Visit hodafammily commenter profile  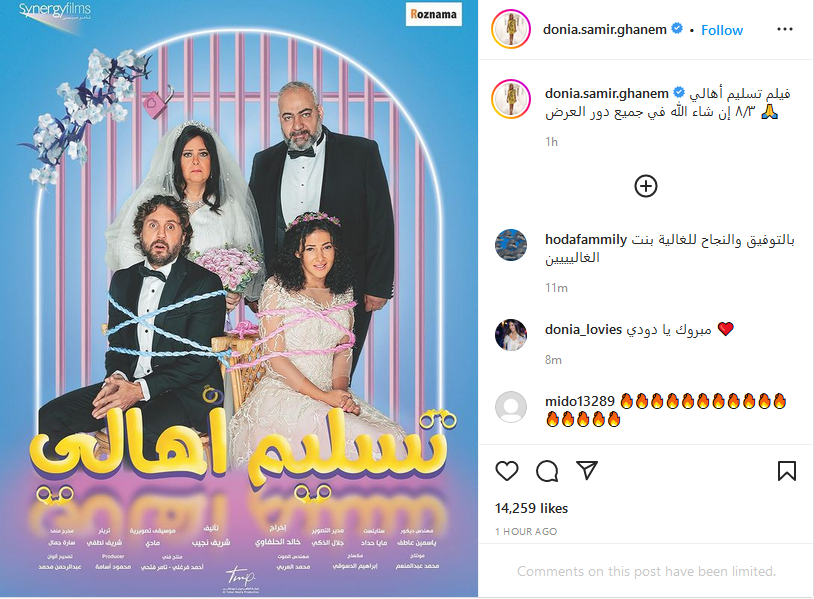point(586,239)
